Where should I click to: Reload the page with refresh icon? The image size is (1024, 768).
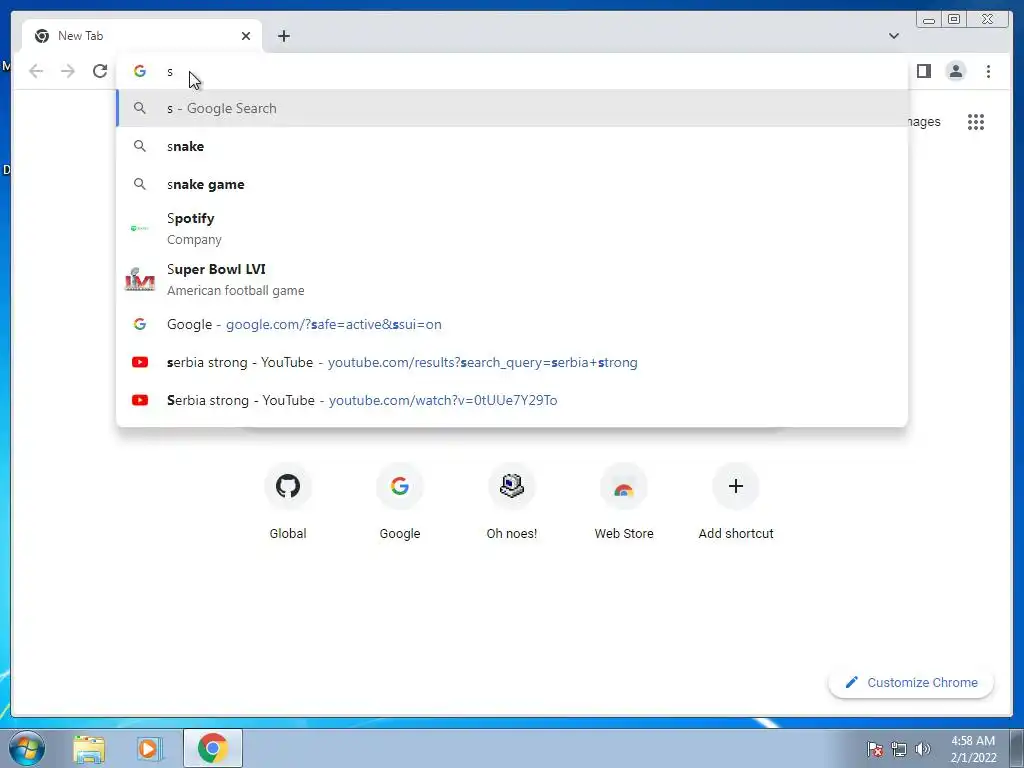click(x=100, y=71)
